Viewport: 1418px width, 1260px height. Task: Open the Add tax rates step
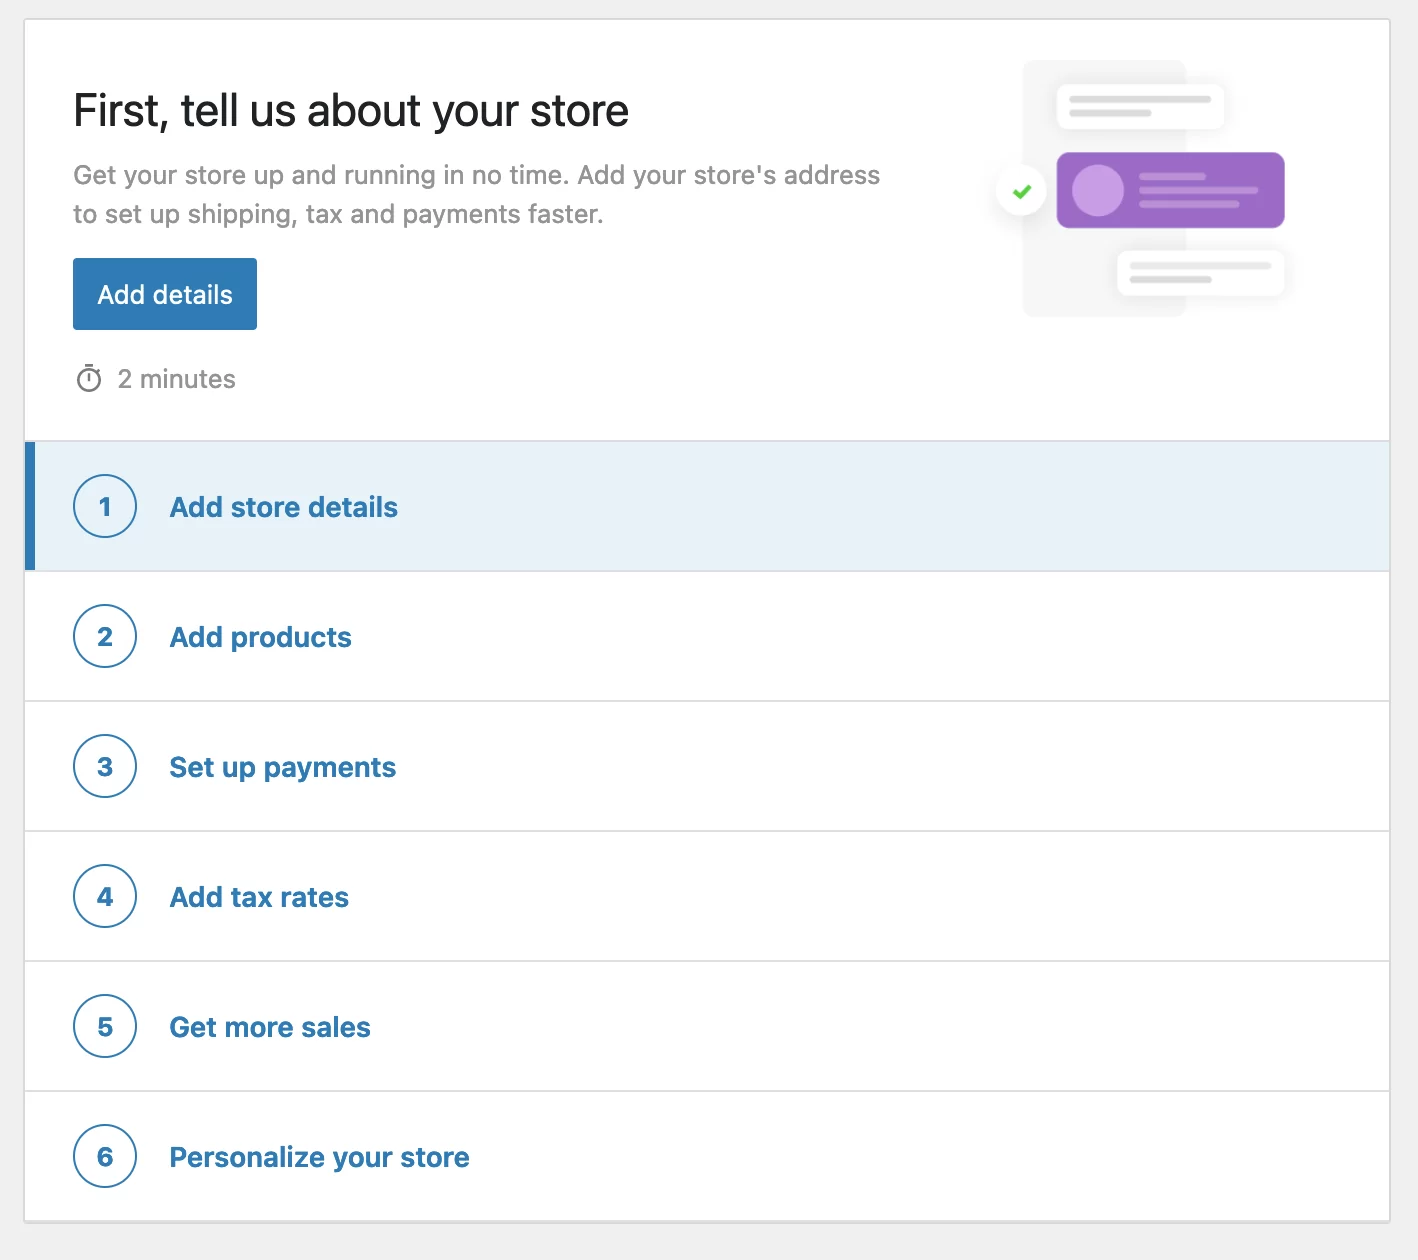click(x=707, y=896)
